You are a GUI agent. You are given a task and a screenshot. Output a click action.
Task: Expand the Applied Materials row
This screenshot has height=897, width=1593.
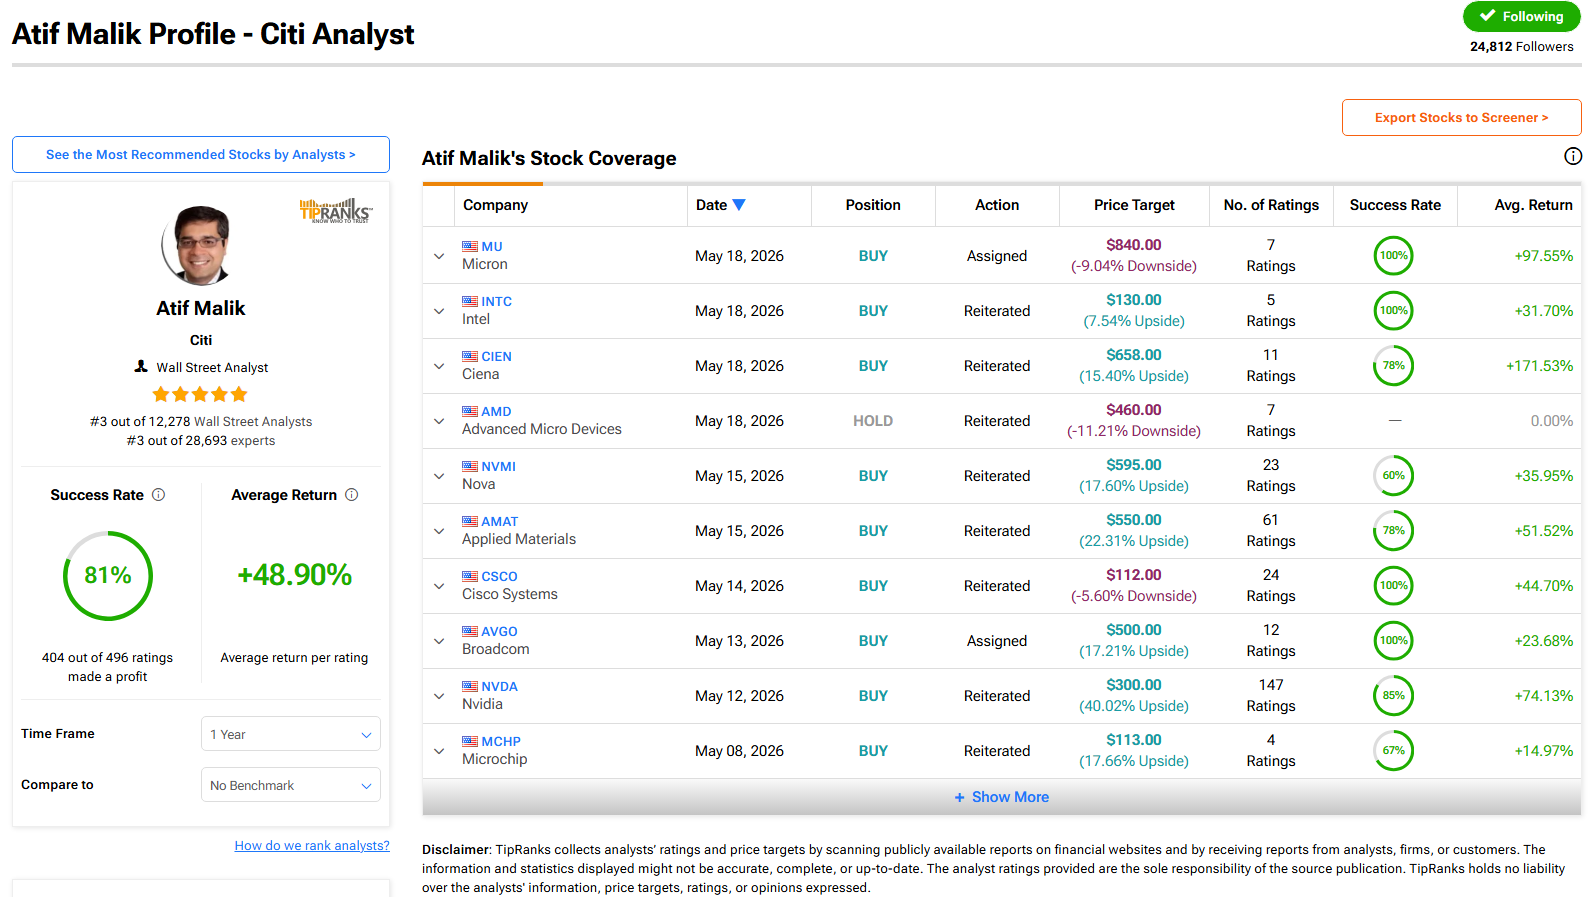pos(439,531)
